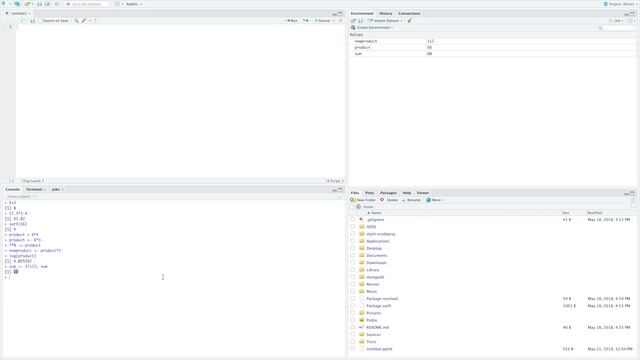Click the Delete button in Files pane

pyautogui.click(x=389, y=200)
